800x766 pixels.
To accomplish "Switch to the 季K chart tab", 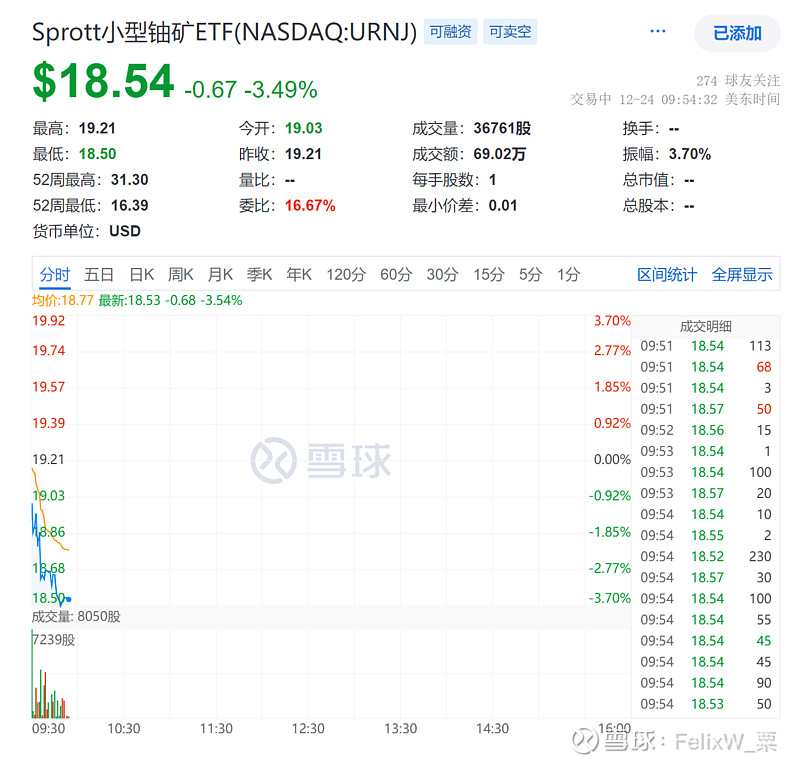I will [x=259, y=275].
